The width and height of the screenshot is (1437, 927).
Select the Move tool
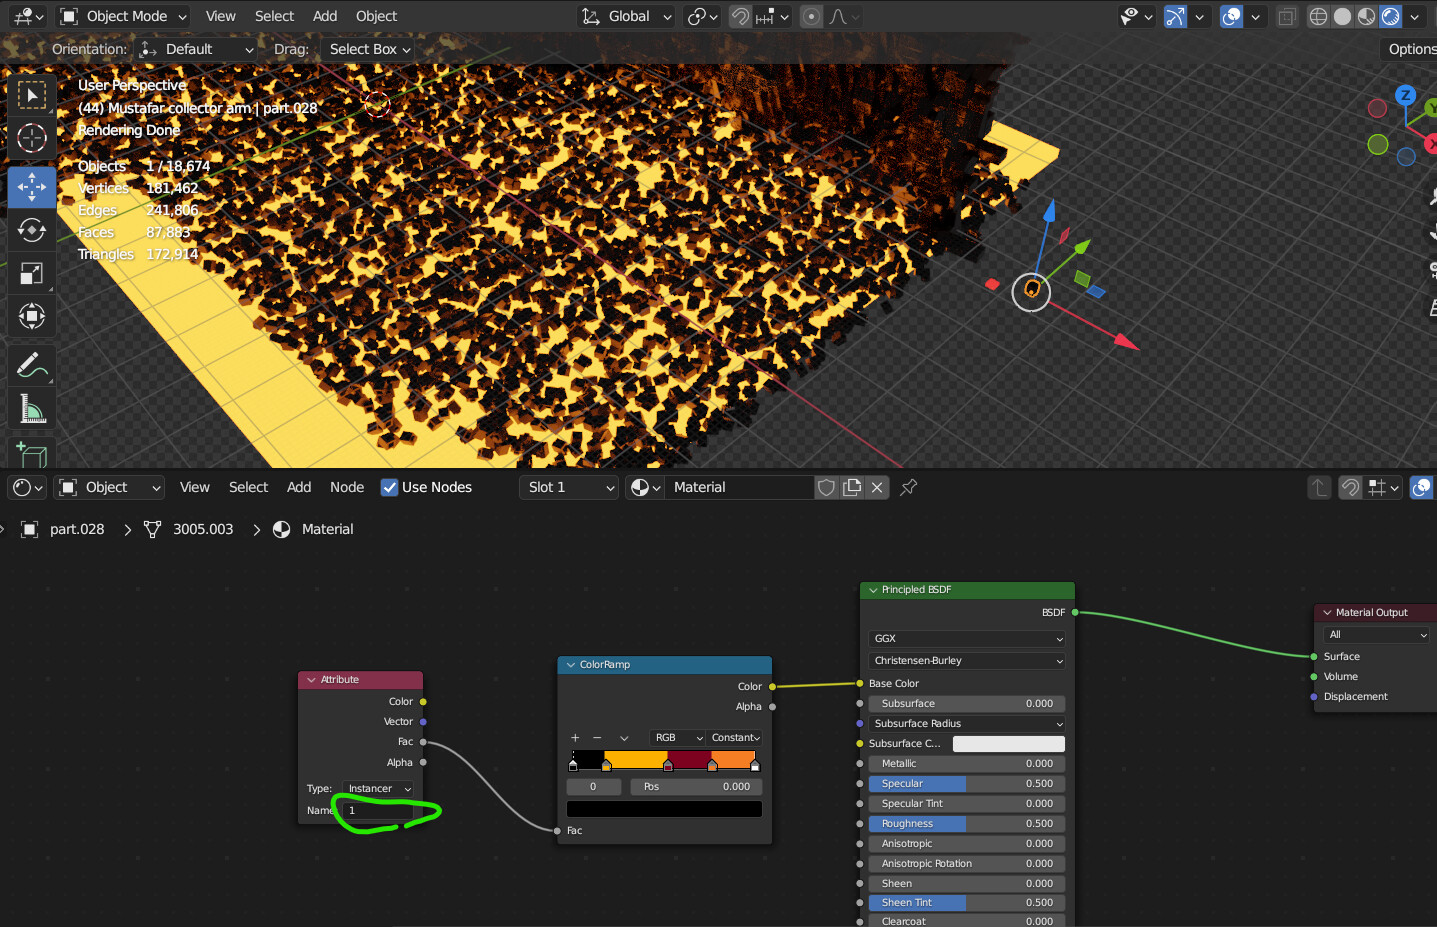31,187
